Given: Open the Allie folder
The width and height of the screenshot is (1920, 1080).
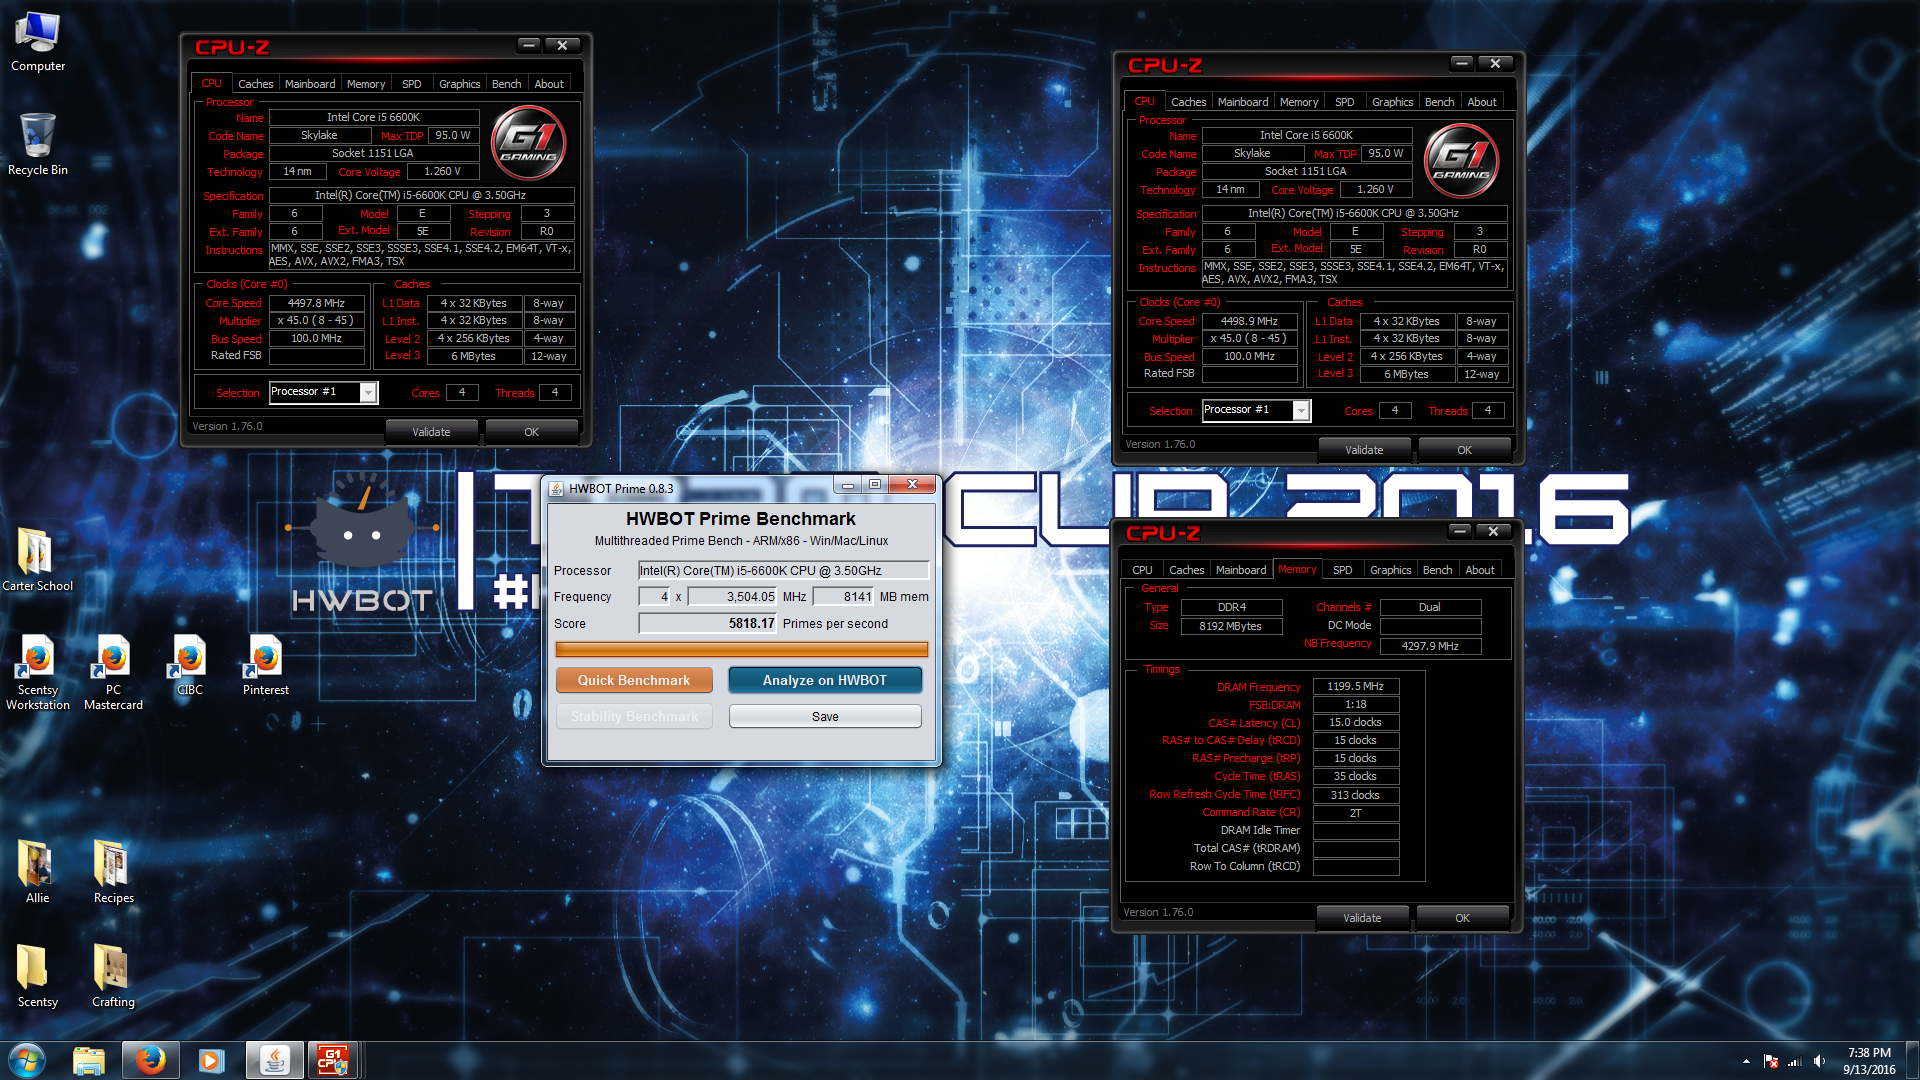Looking at the screenshot, I should (x=37, y=872).
